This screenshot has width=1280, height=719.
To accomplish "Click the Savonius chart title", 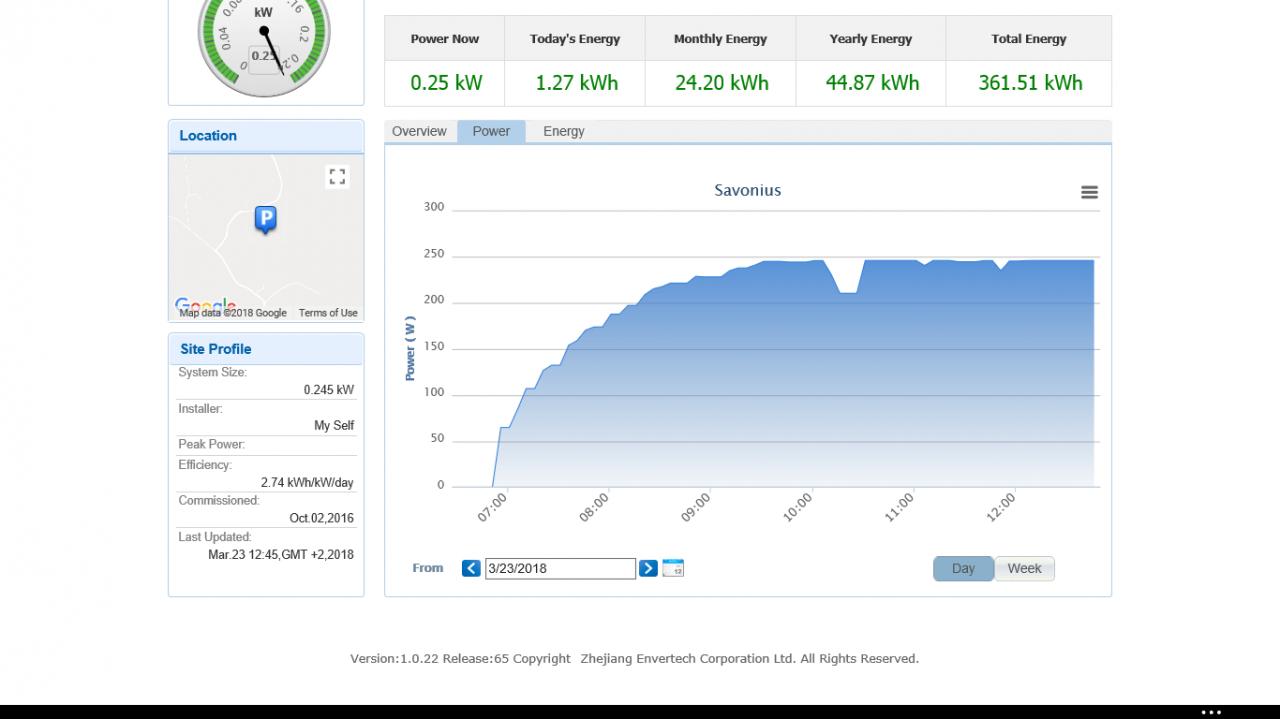I will pos(747,190).
